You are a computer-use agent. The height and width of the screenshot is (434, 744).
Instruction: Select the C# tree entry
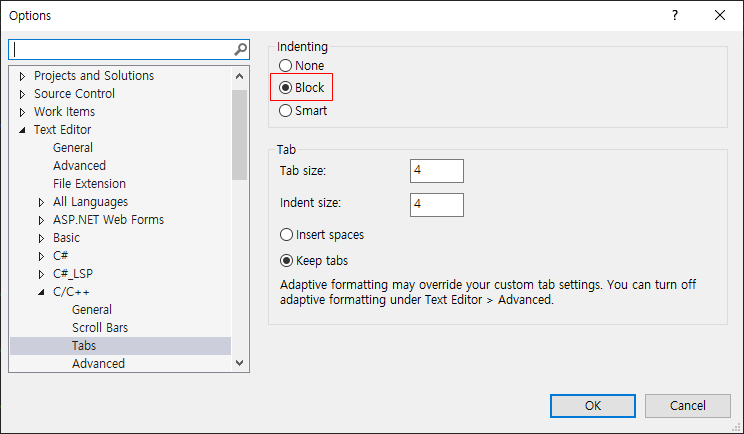tap(60, 256)
